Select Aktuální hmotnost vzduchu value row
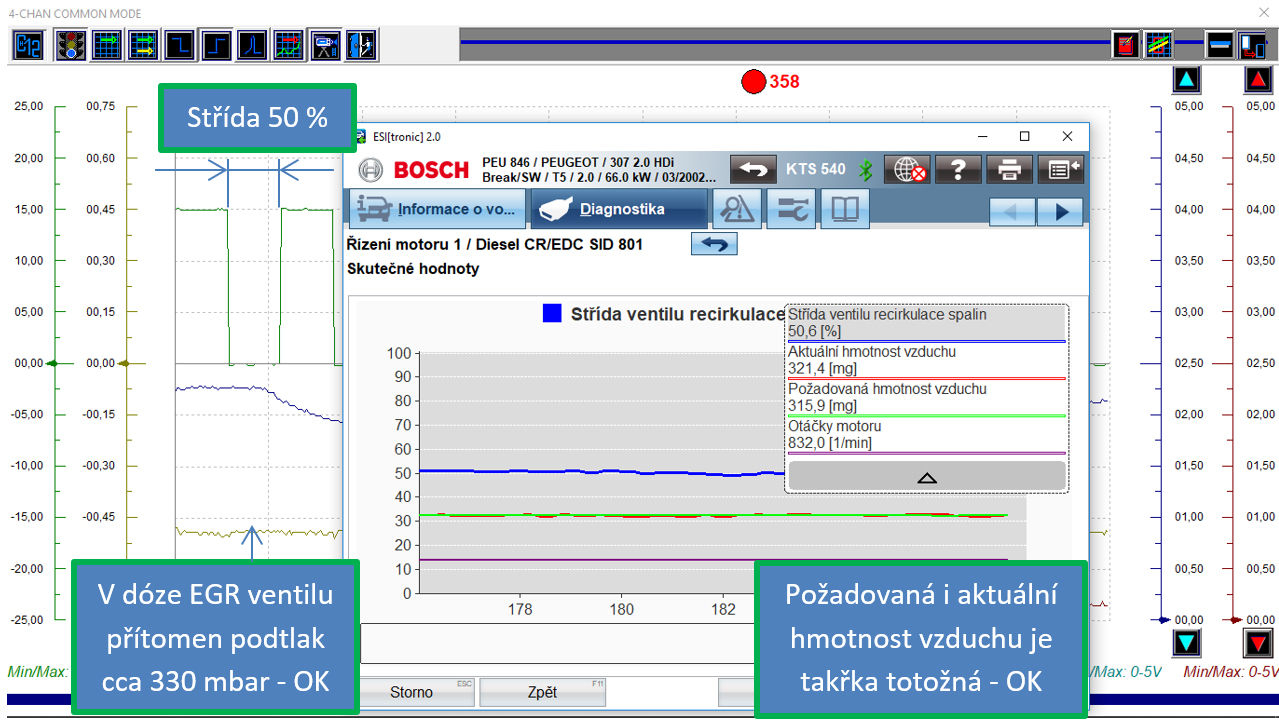The width and height of the screenshot is (1279, 721). (x=927, y=362)
